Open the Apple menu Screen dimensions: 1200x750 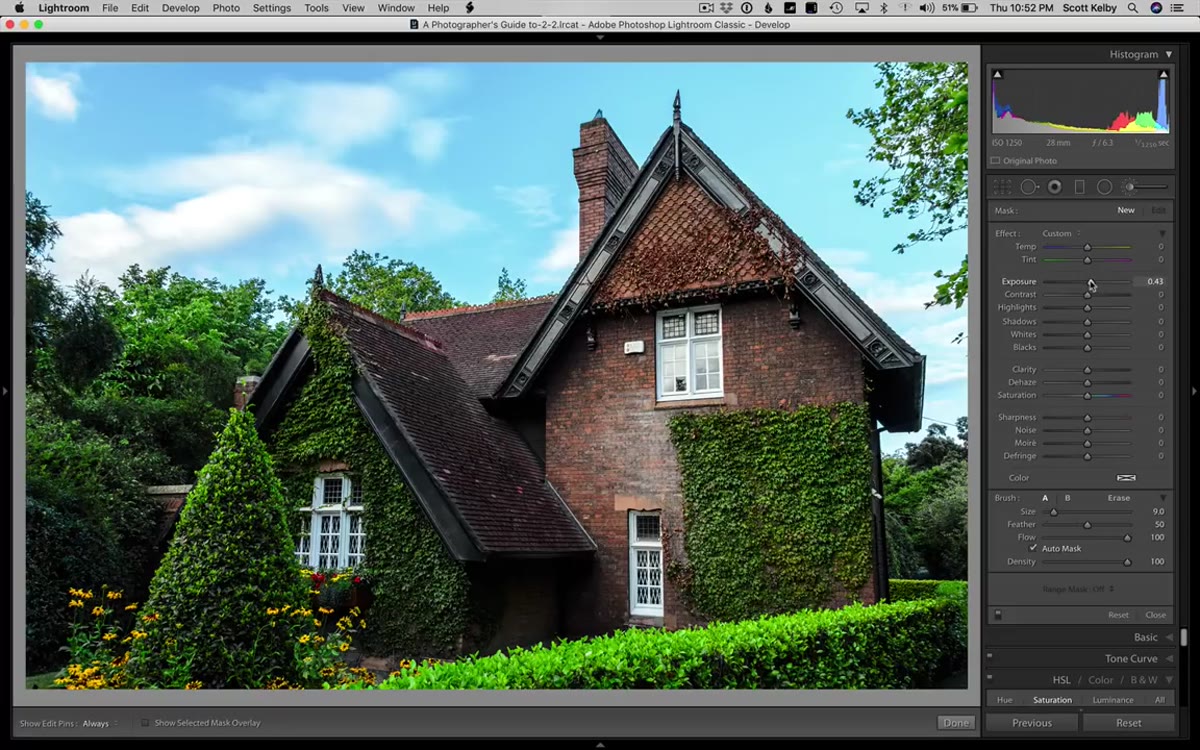pyautogui.click(x=18, y=8)
